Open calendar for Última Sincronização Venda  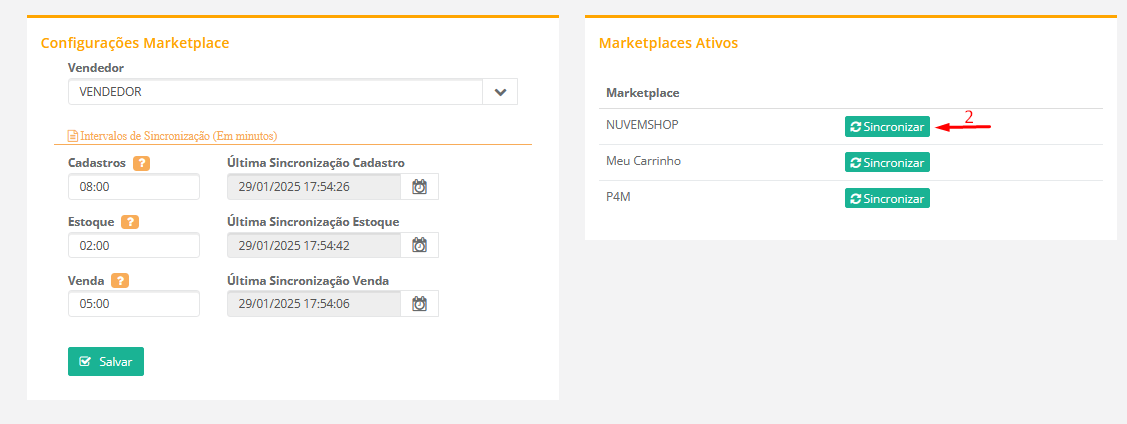tap(420, 304)
